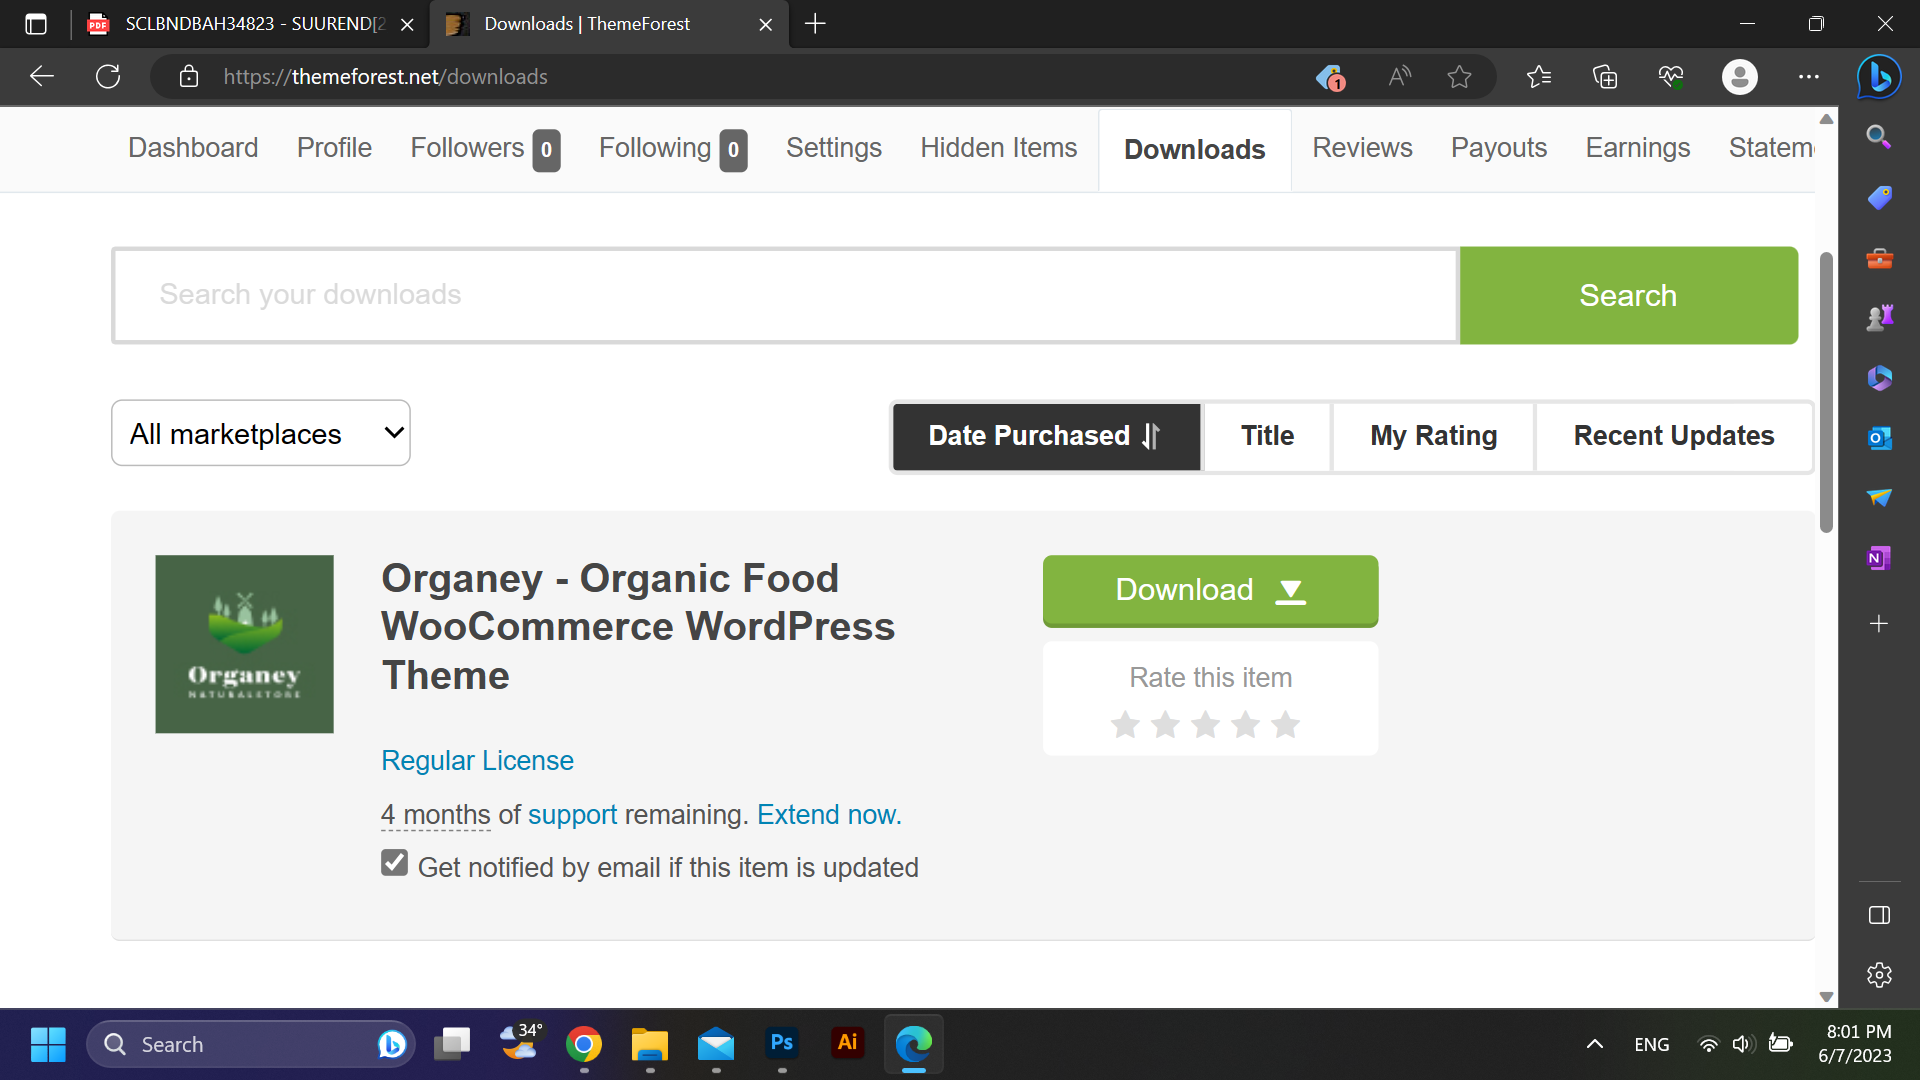Focus the Search your downloads field

coord(786,295)
